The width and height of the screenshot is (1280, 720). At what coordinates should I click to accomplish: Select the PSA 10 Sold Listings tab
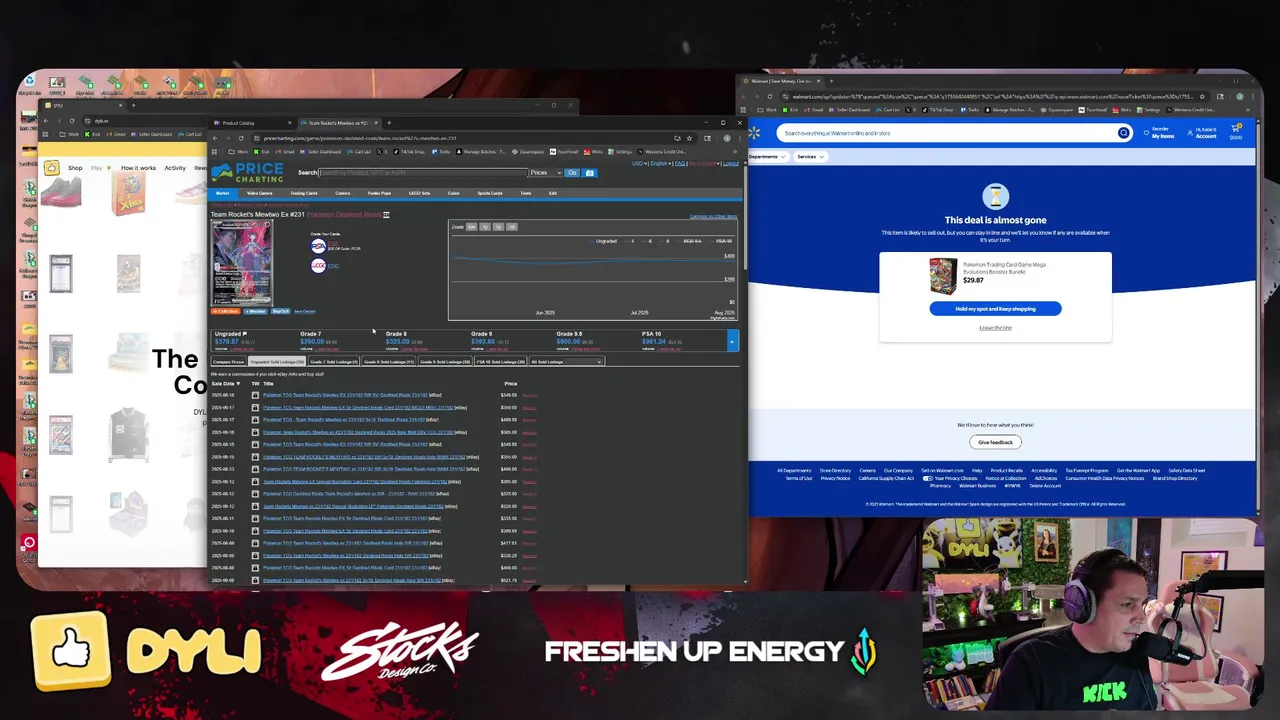coord(500,362)
